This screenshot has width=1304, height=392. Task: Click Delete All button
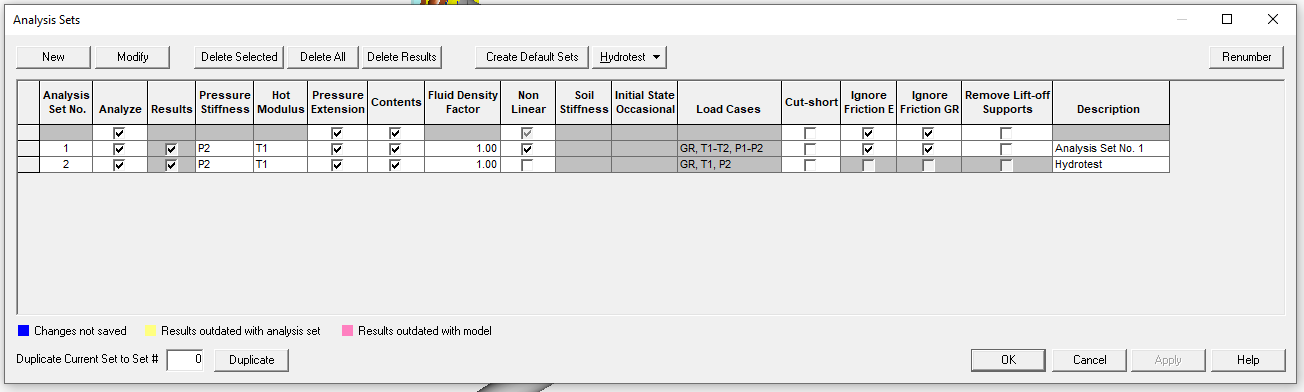(x=323, y=57)
